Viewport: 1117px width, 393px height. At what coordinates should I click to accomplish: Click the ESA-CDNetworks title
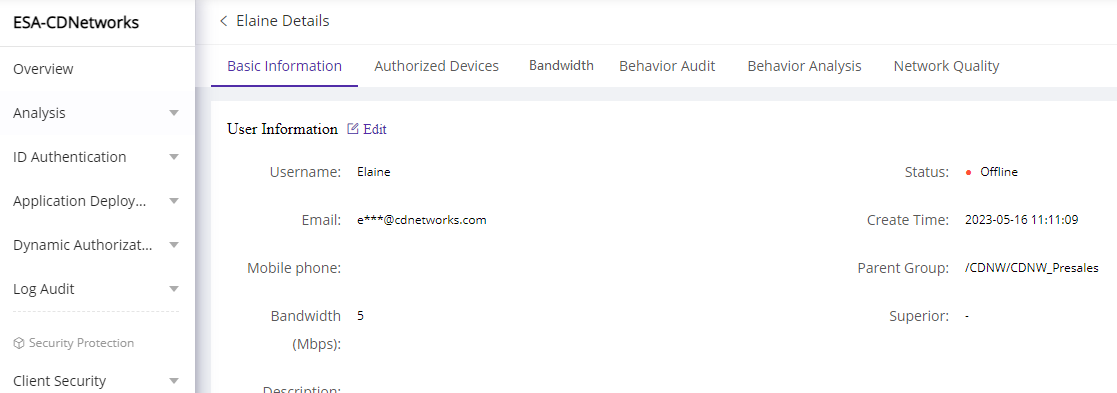[x=76, y=23]
